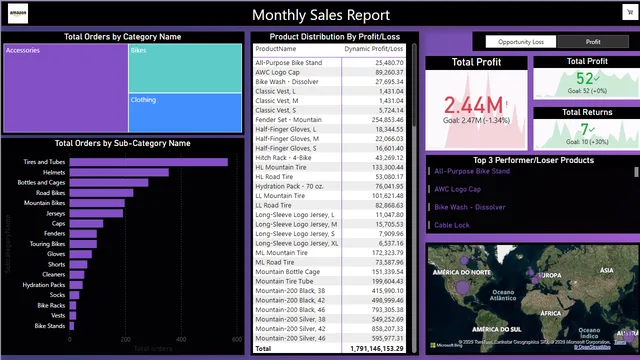640x360 pixels.
Task: Click the Helmets bar
Action: [119, 172]
